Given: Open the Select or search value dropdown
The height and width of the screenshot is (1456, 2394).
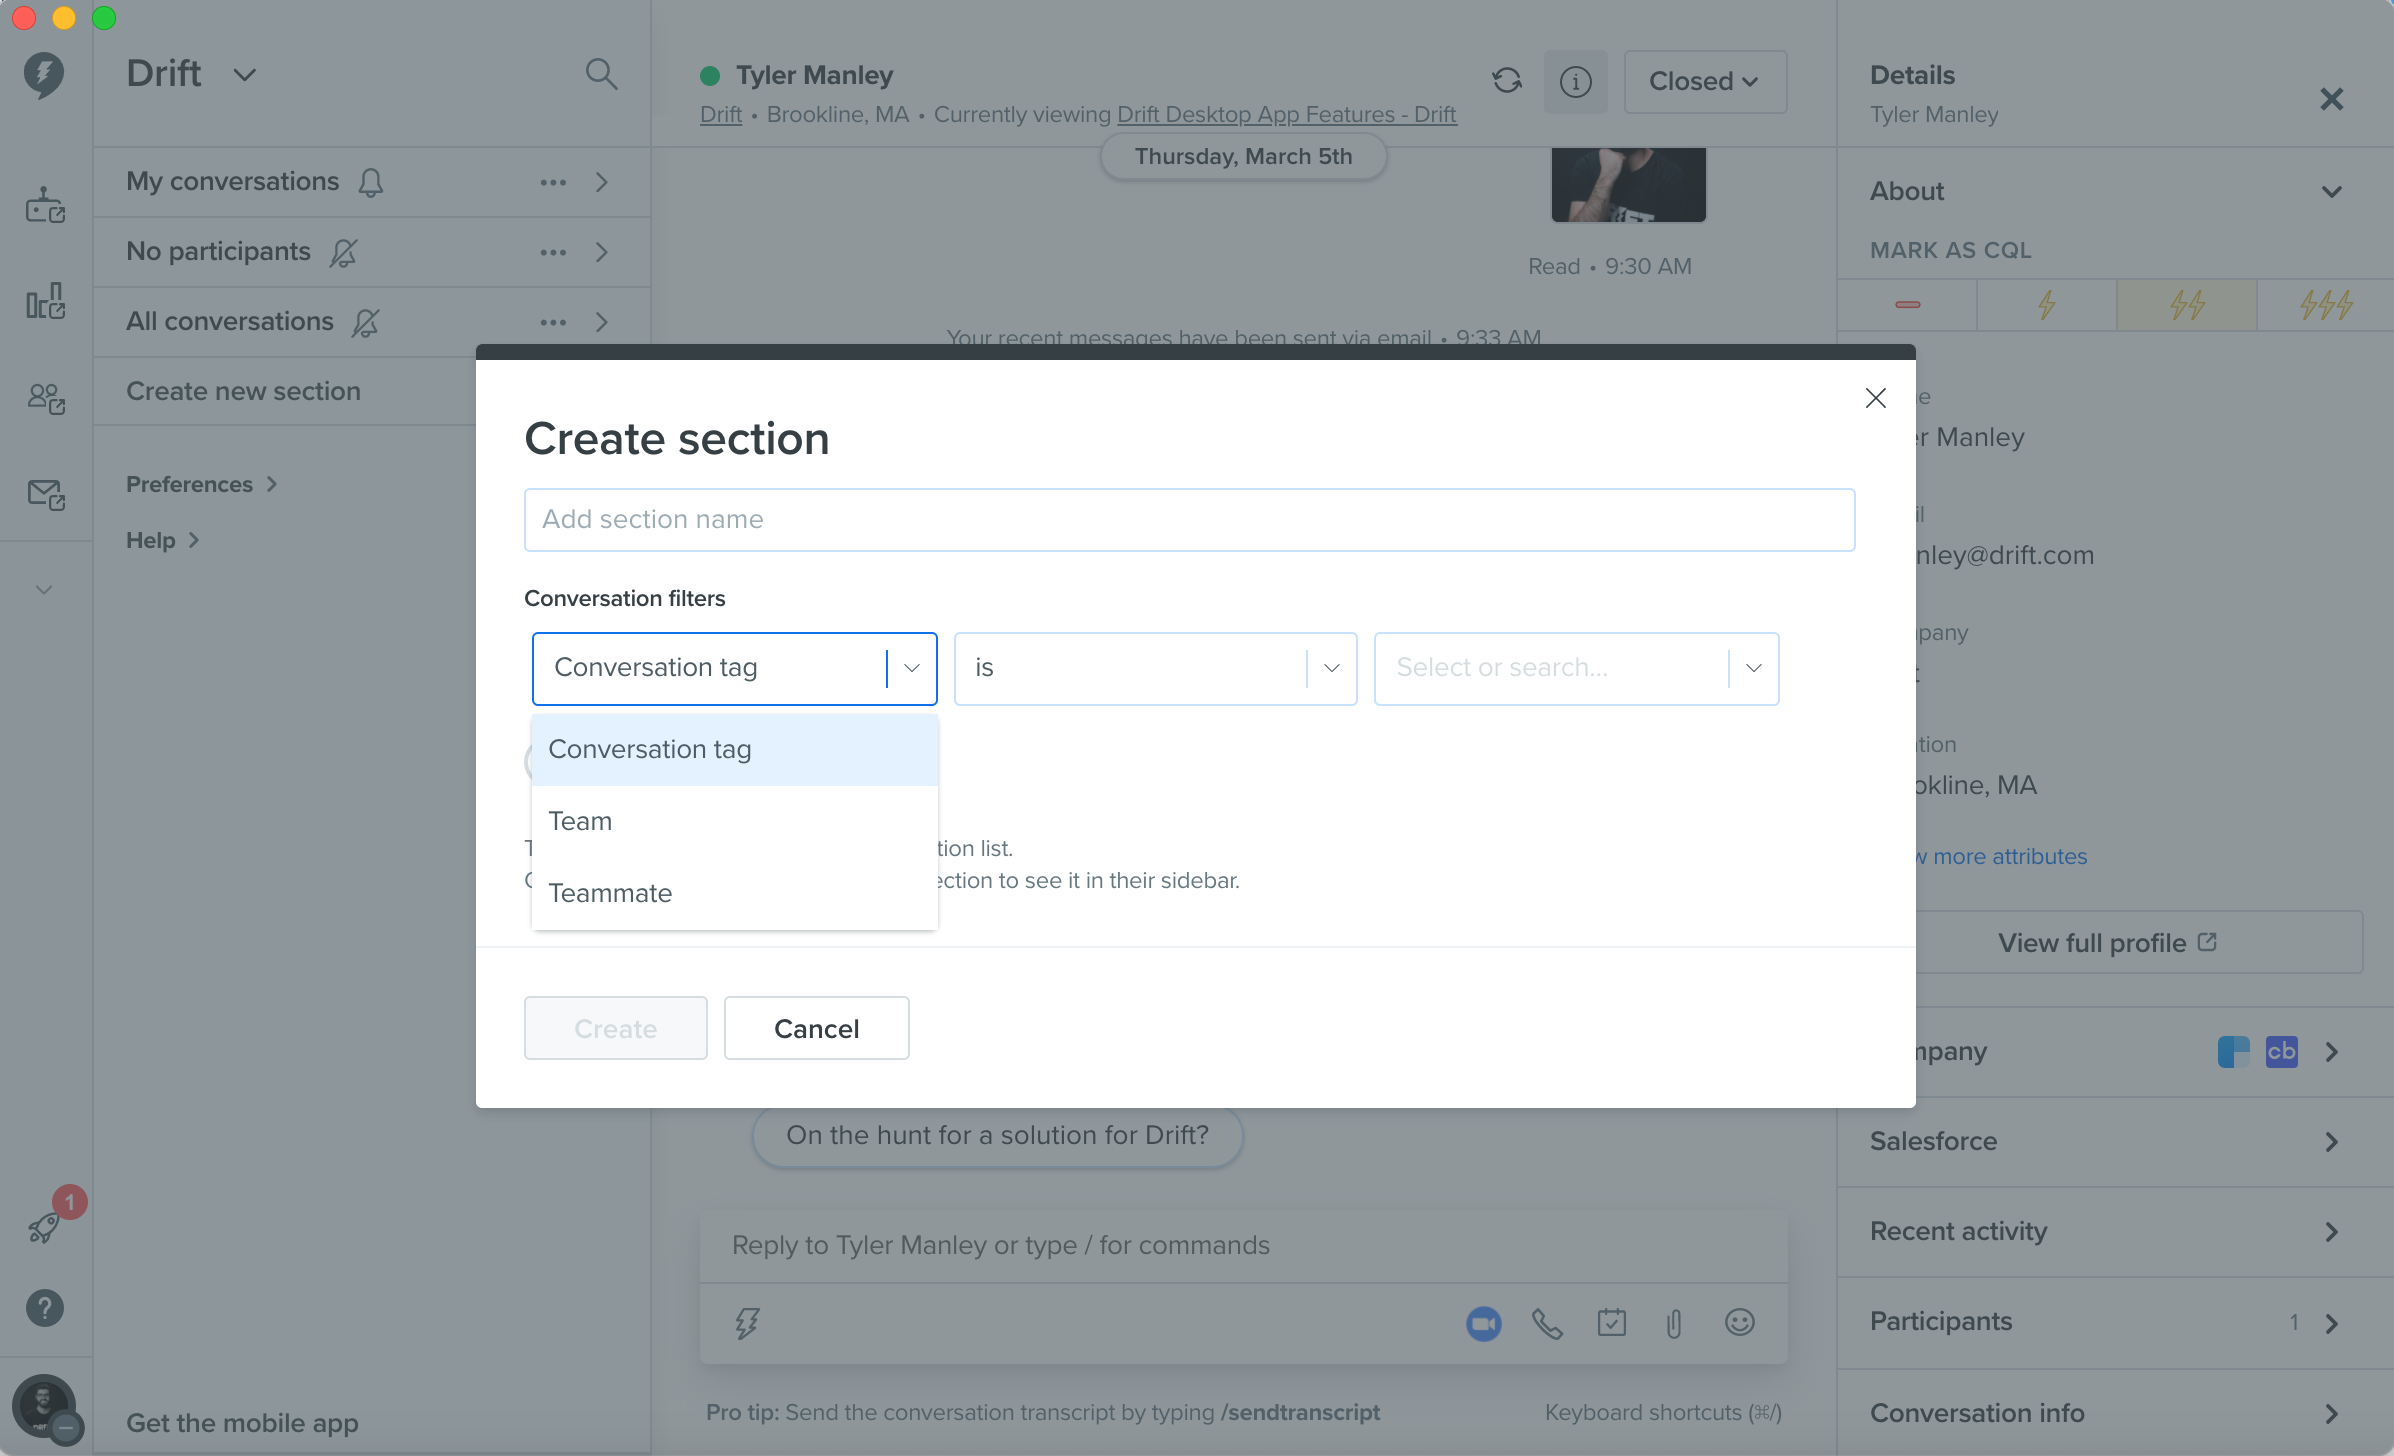Looking at the screenshot, I should coord(1576,668).
